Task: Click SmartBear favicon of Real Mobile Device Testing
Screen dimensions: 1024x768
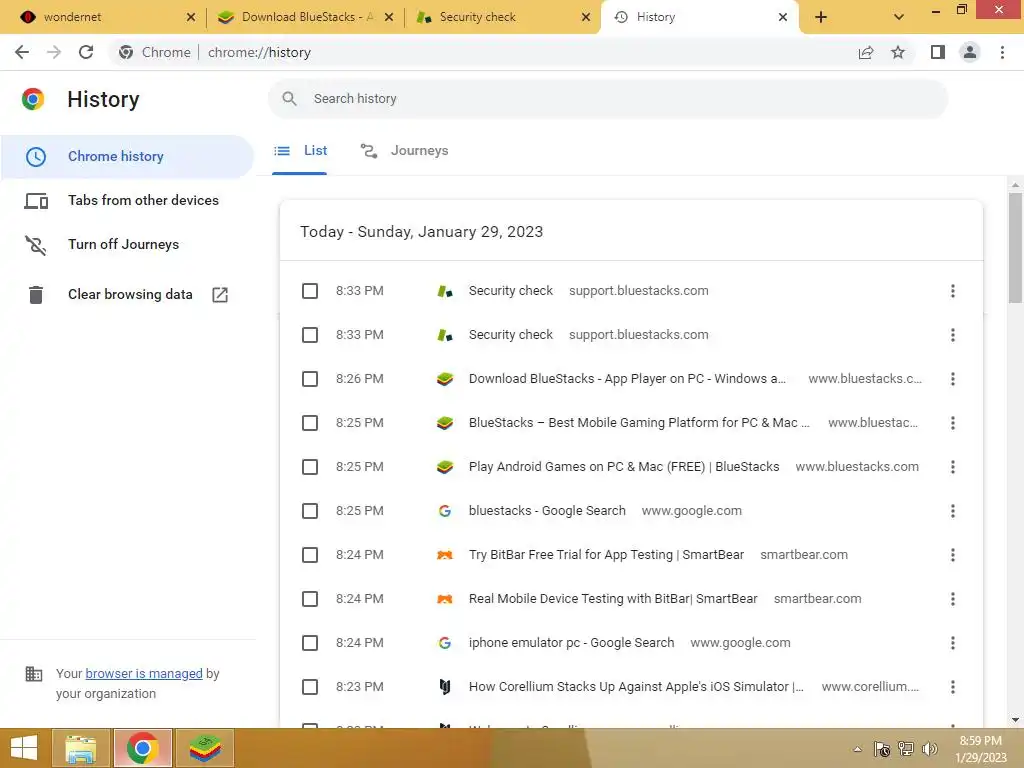Action: pos(445,599)
